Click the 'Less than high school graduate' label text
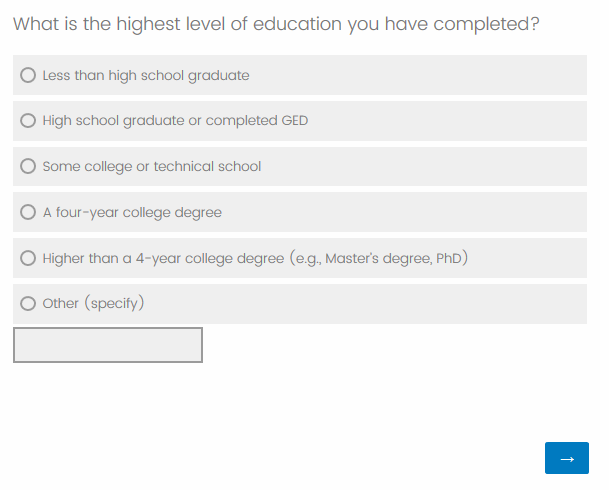 point(146,75)
